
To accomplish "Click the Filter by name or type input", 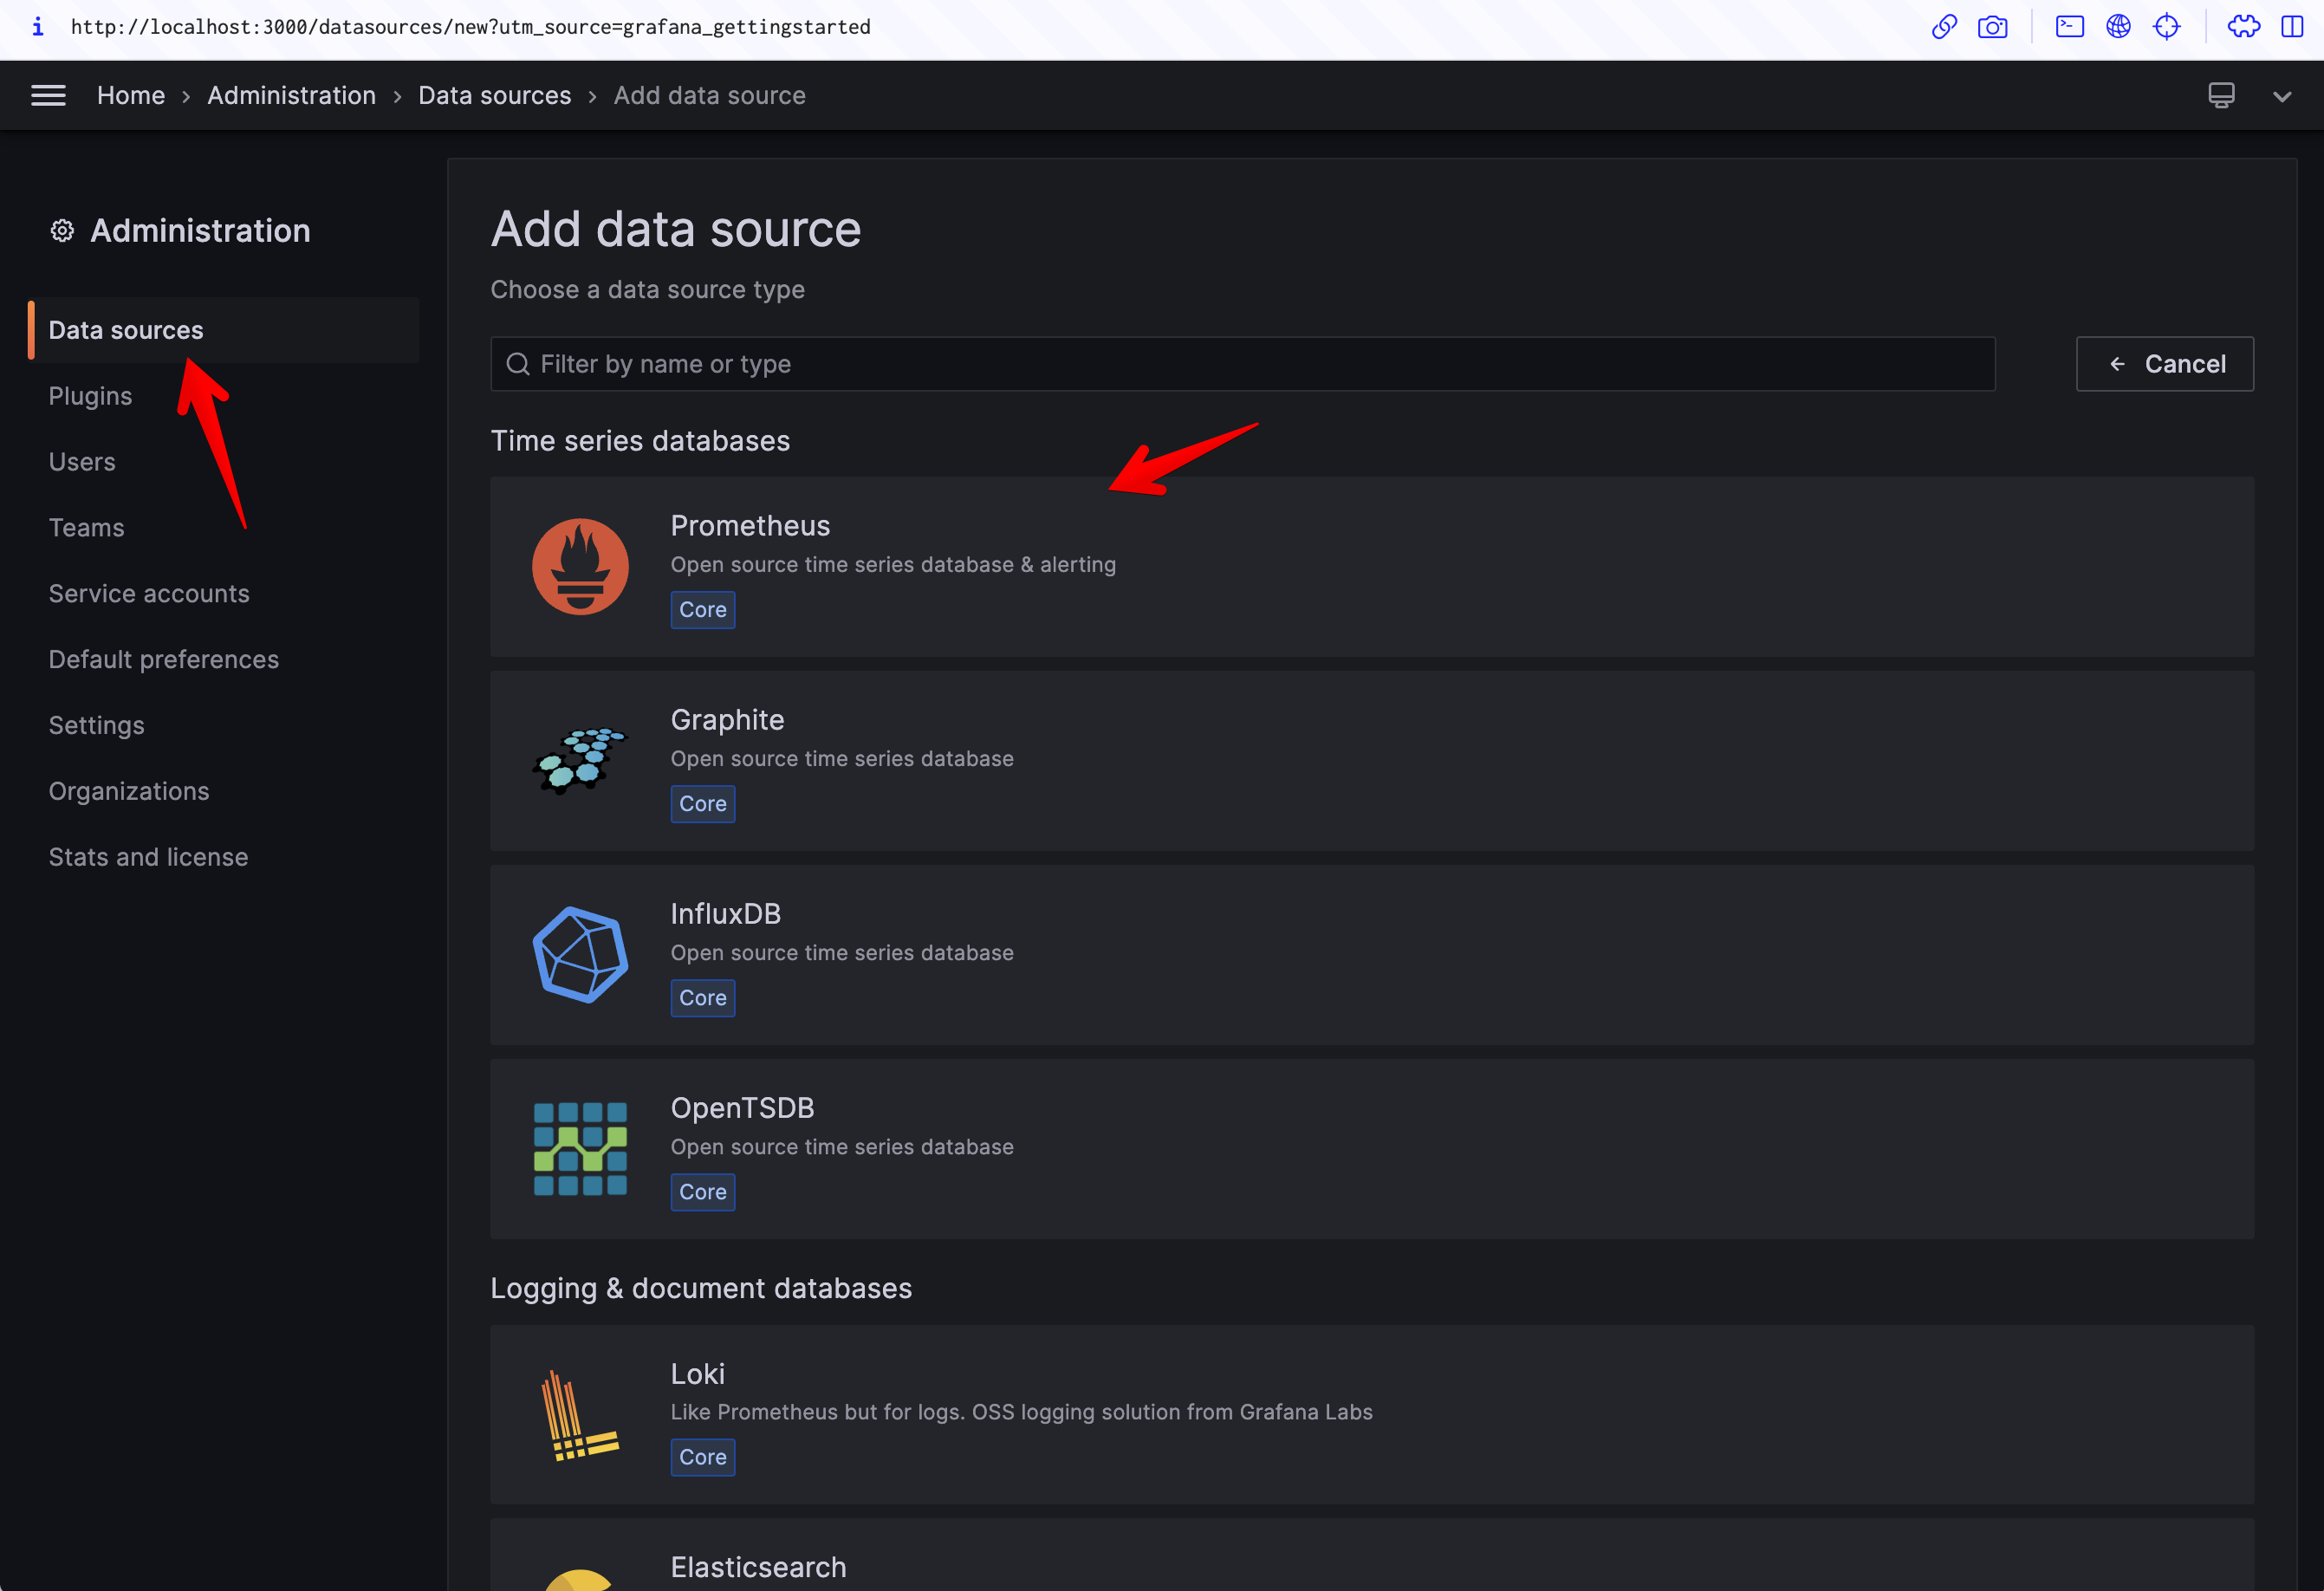I will point(1242,362).
